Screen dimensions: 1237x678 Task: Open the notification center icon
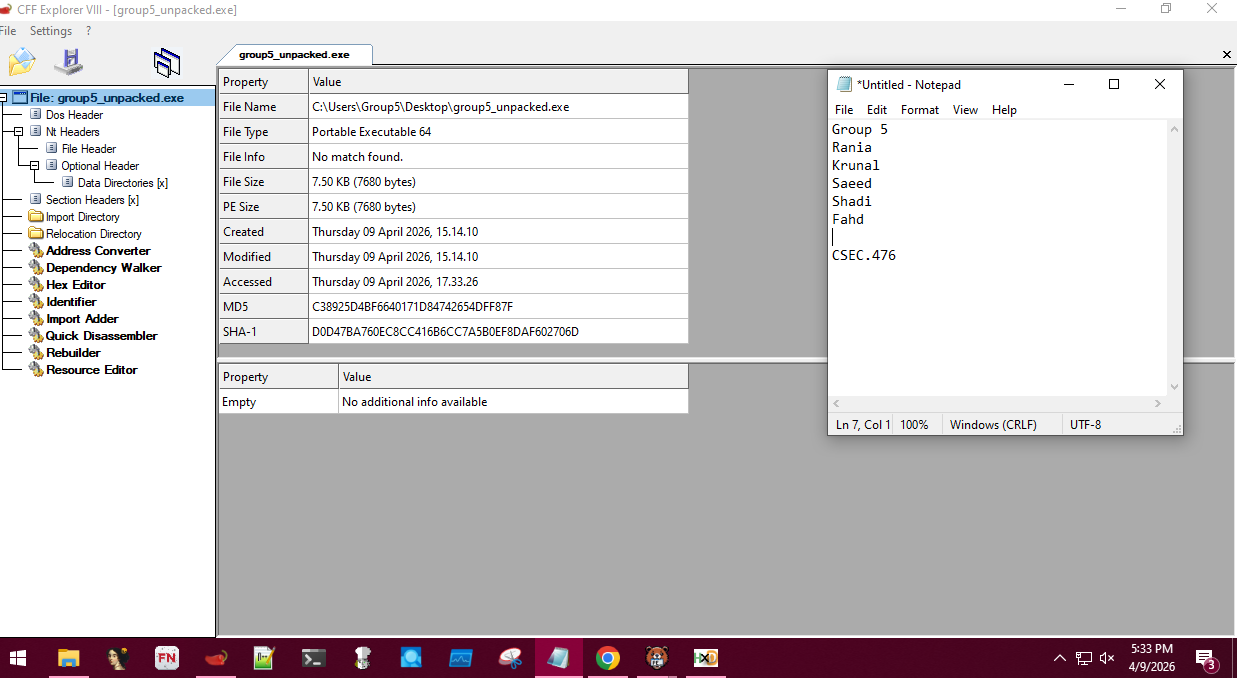click(1206, 658)
